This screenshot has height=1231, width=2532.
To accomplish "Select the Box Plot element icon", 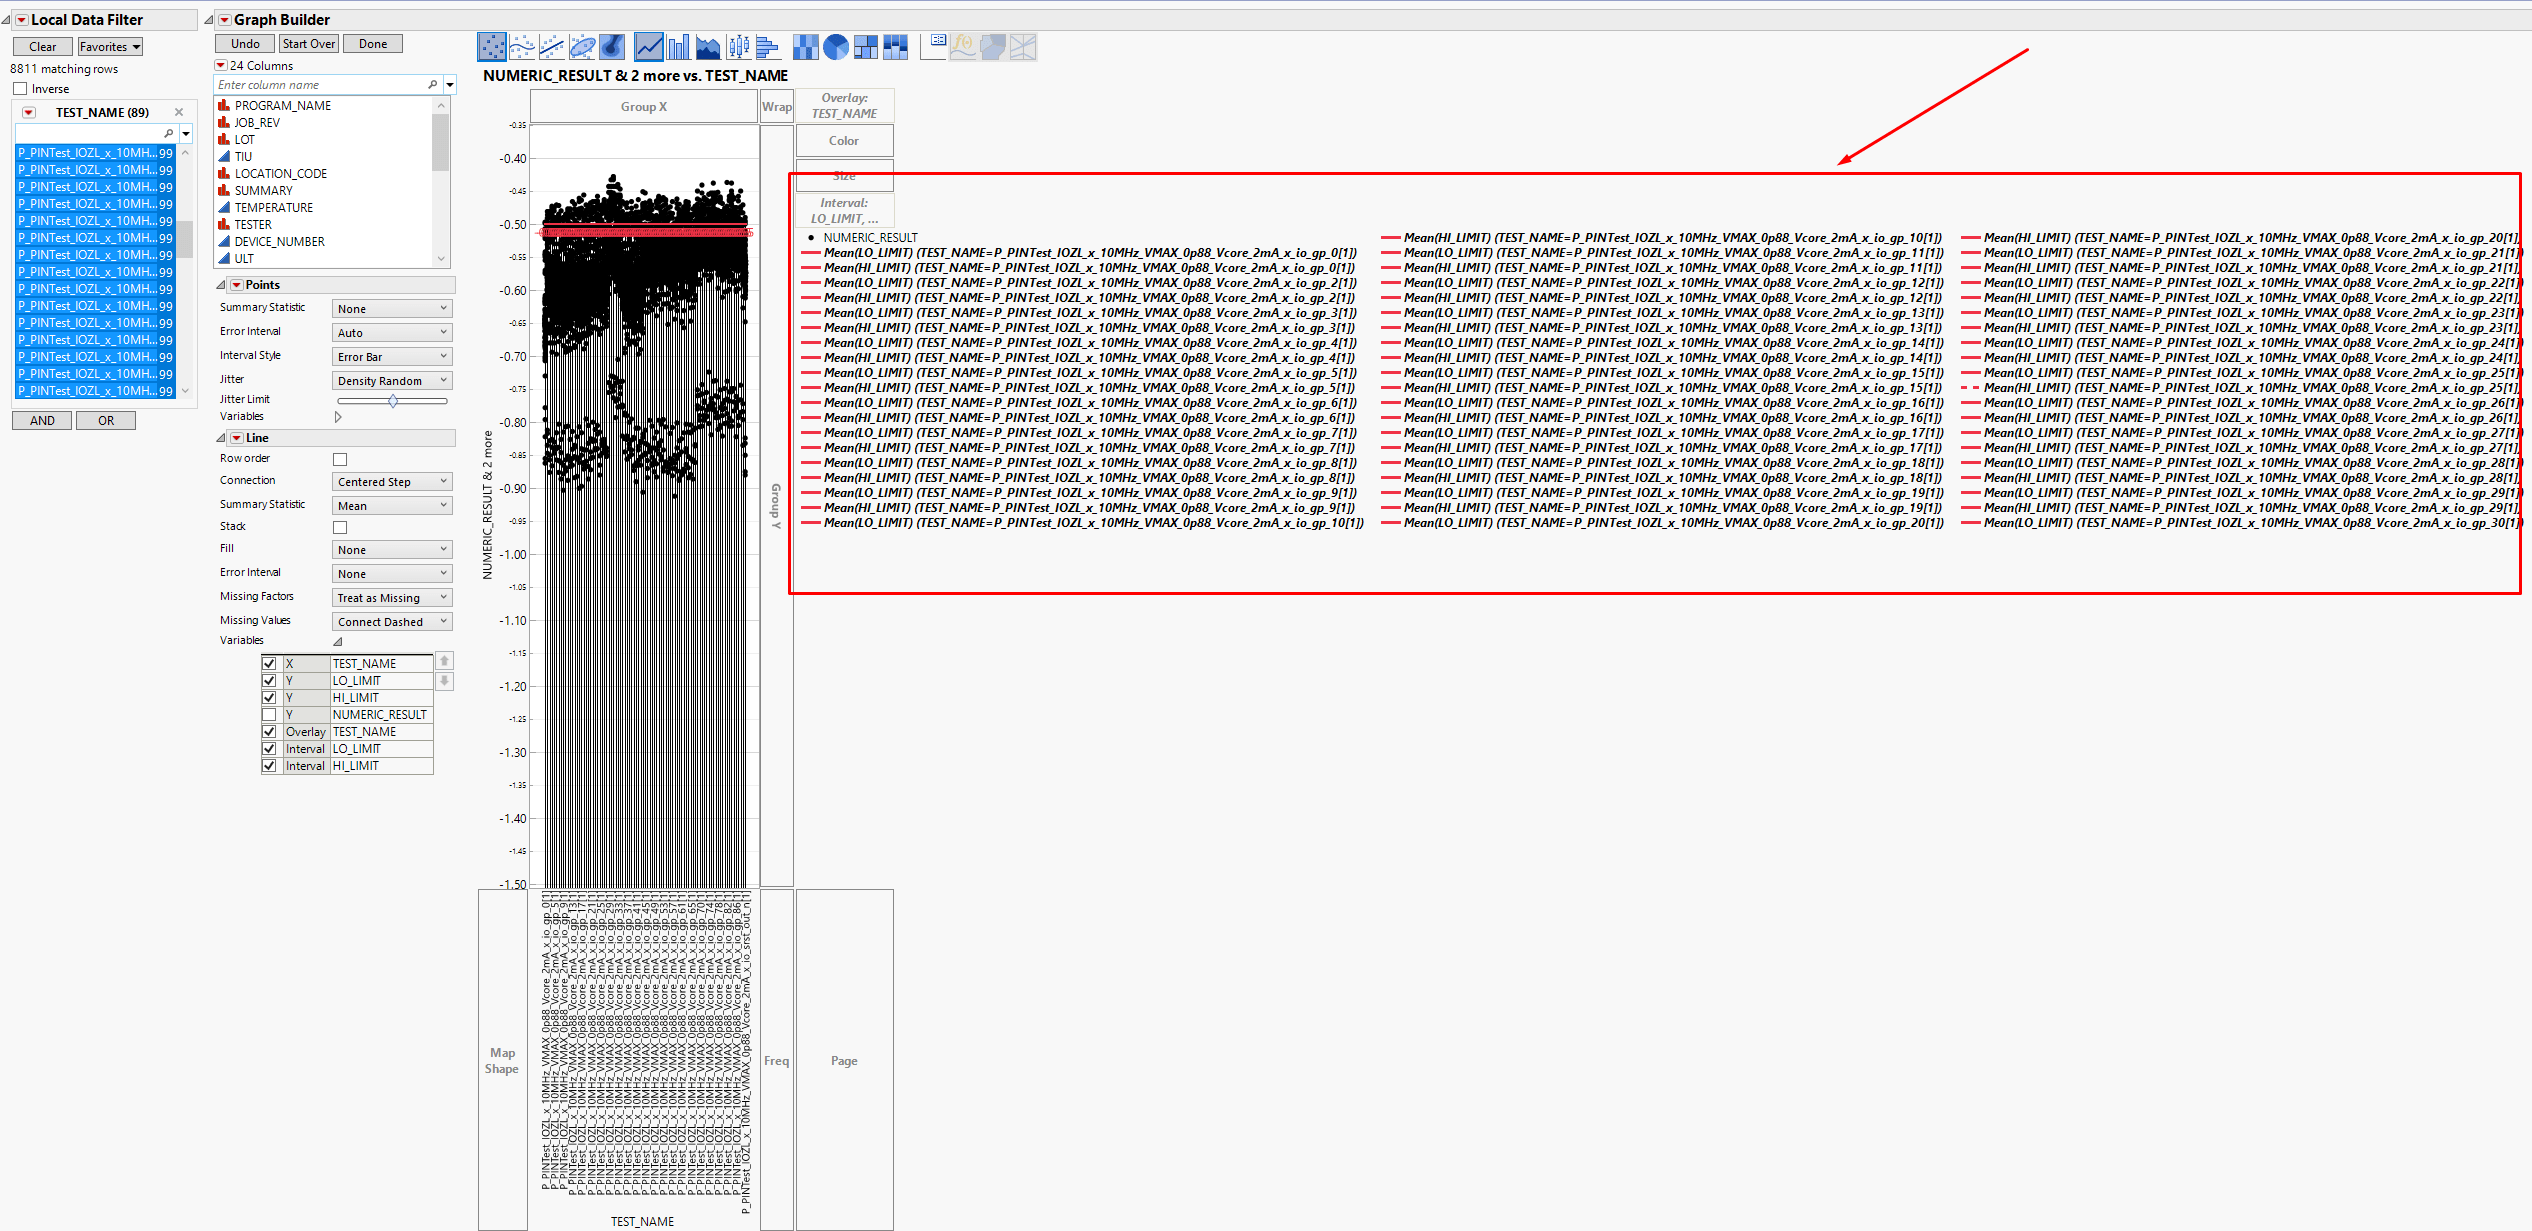I will pyautogui.click(x=738, y=46).
